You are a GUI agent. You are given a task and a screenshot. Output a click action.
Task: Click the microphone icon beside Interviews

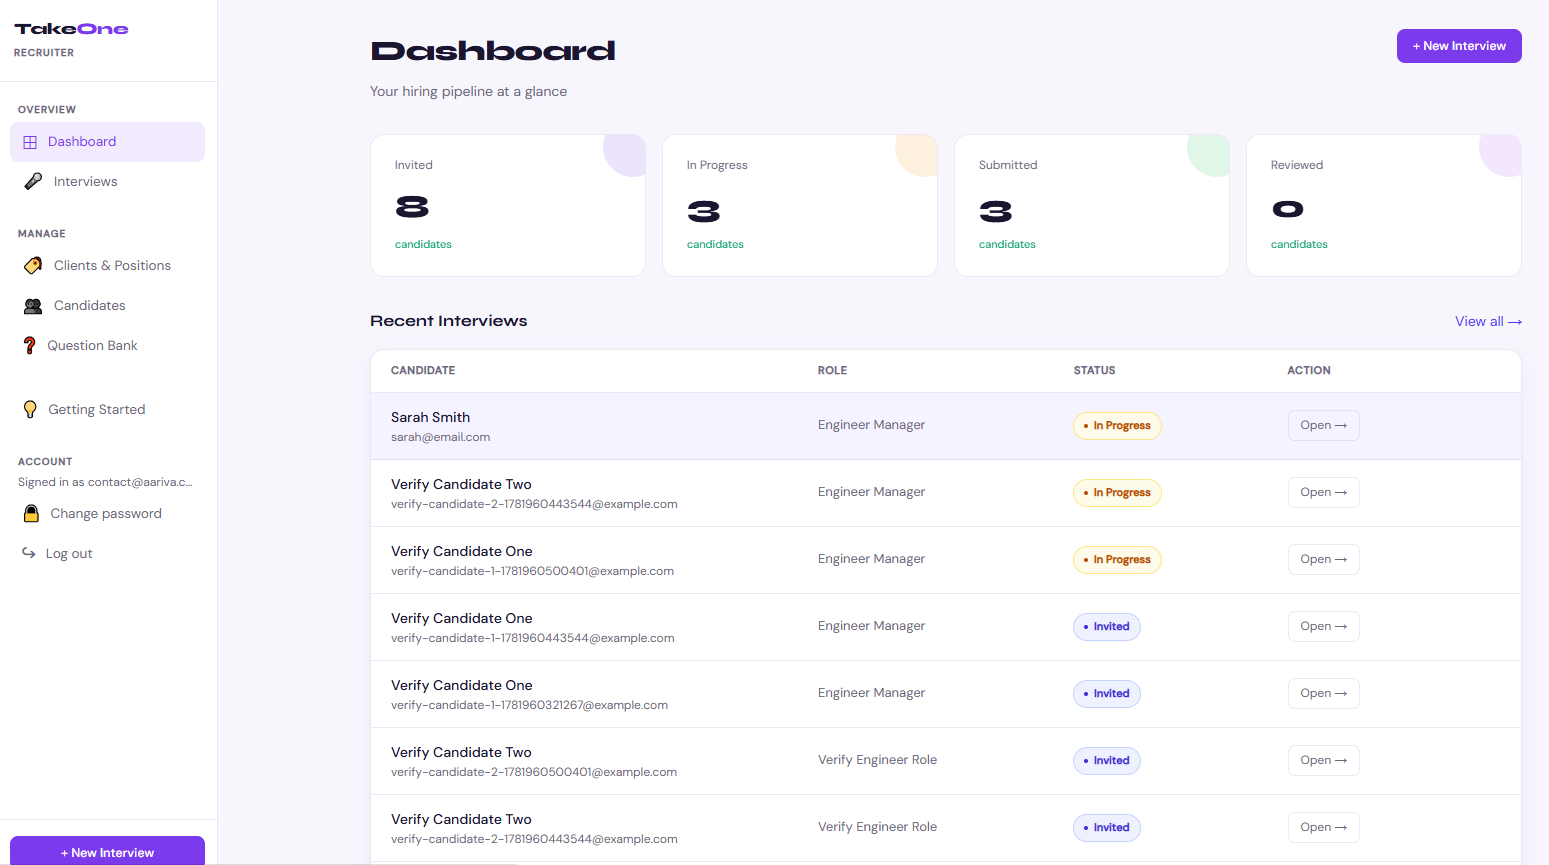(33, 181)
